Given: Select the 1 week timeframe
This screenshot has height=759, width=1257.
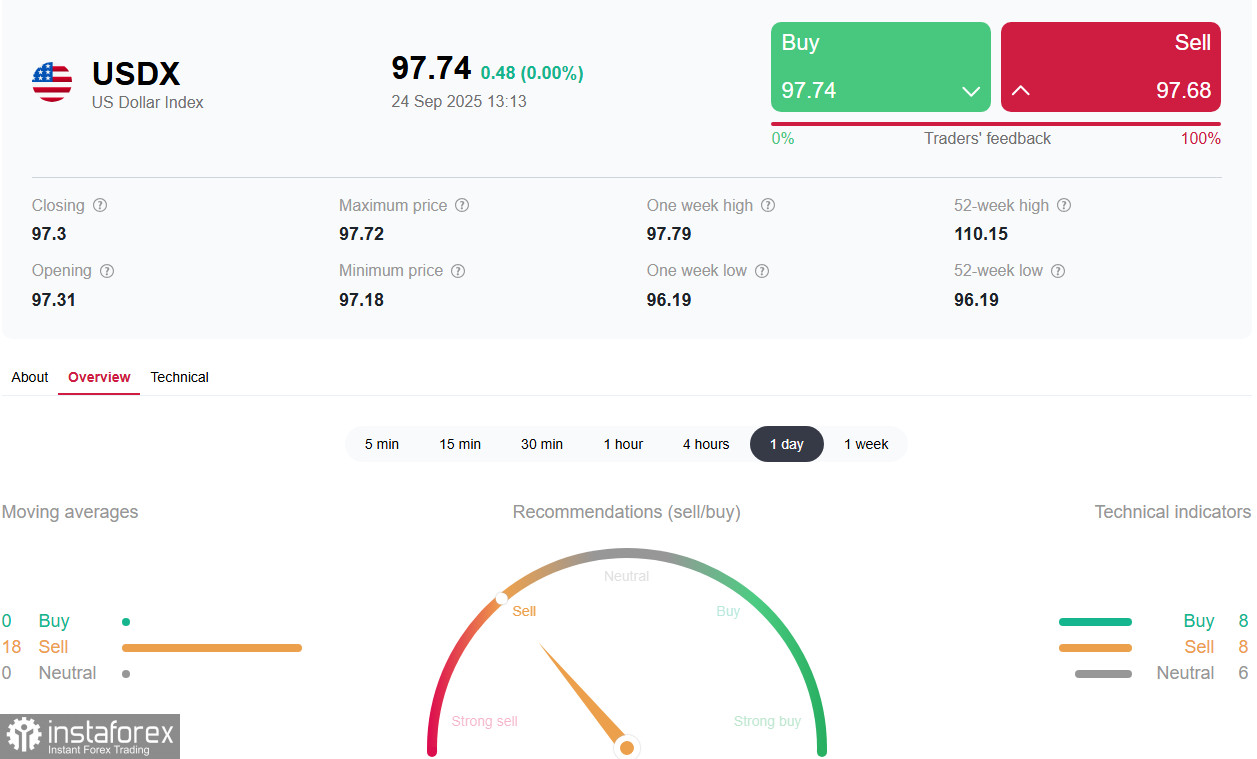Looking at the screenshot, I should point(866,444).
